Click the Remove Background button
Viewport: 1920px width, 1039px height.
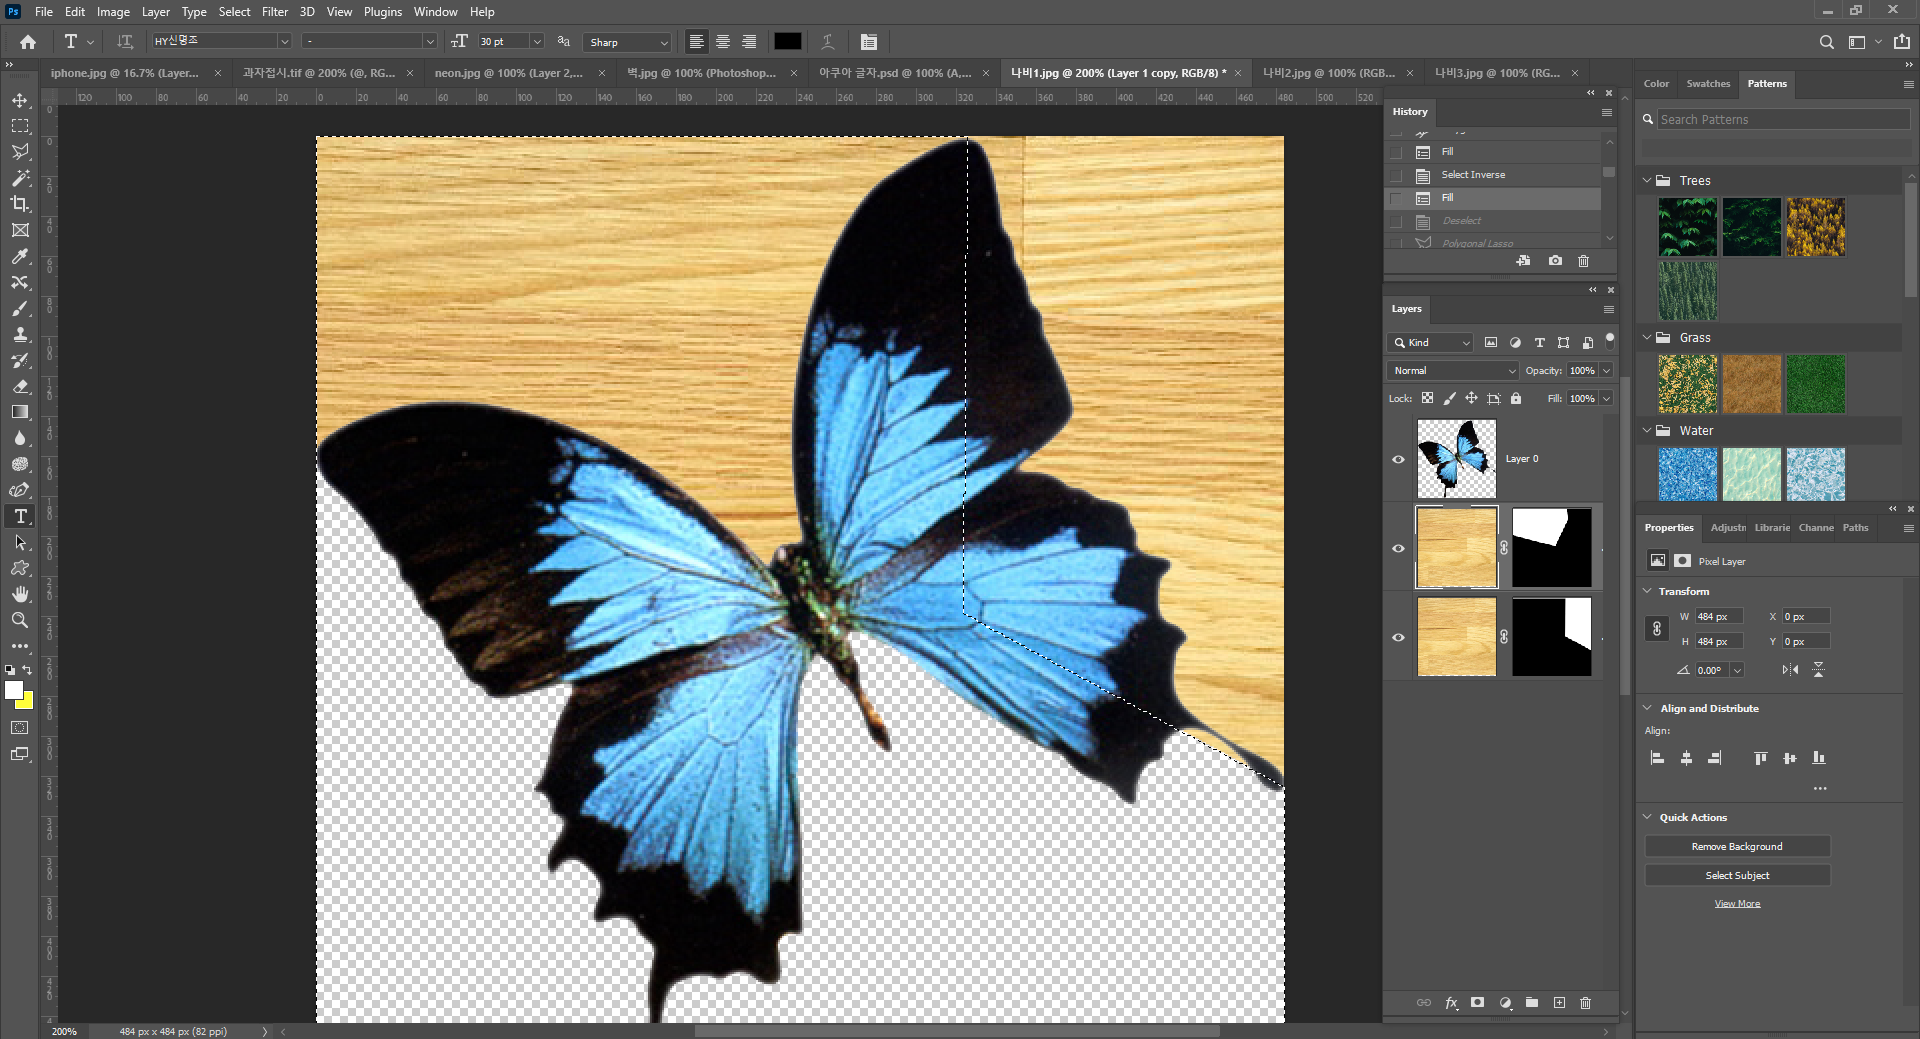(1737, 847)
